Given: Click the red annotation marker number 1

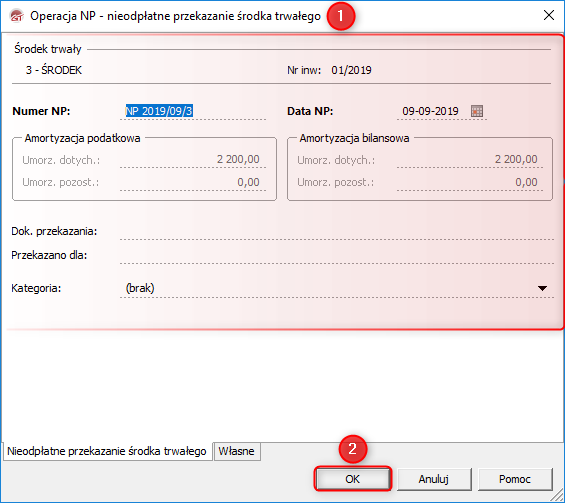Looking at the screenshot, I should click(341, 16).
